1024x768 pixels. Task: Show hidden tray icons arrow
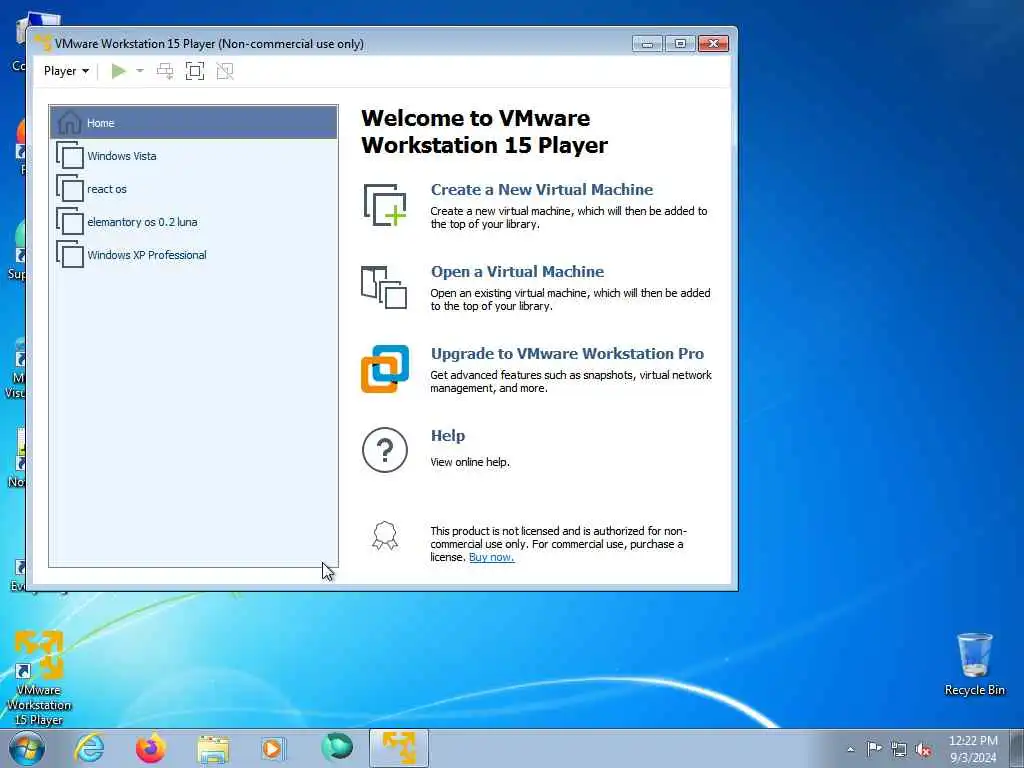pyautogui.click(x=850, y=749)
